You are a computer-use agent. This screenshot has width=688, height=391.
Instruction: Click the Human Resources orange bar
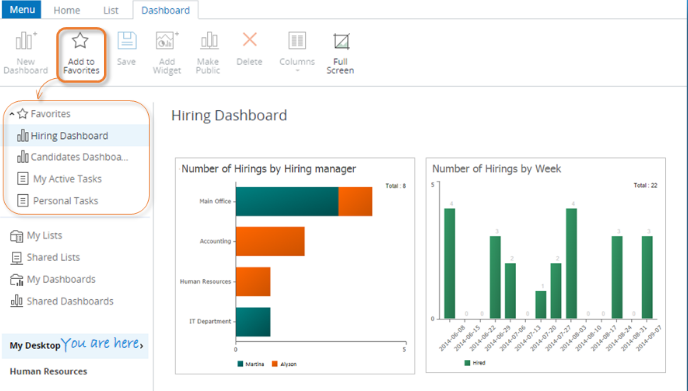pyautogui.click(x=253, y=282)
